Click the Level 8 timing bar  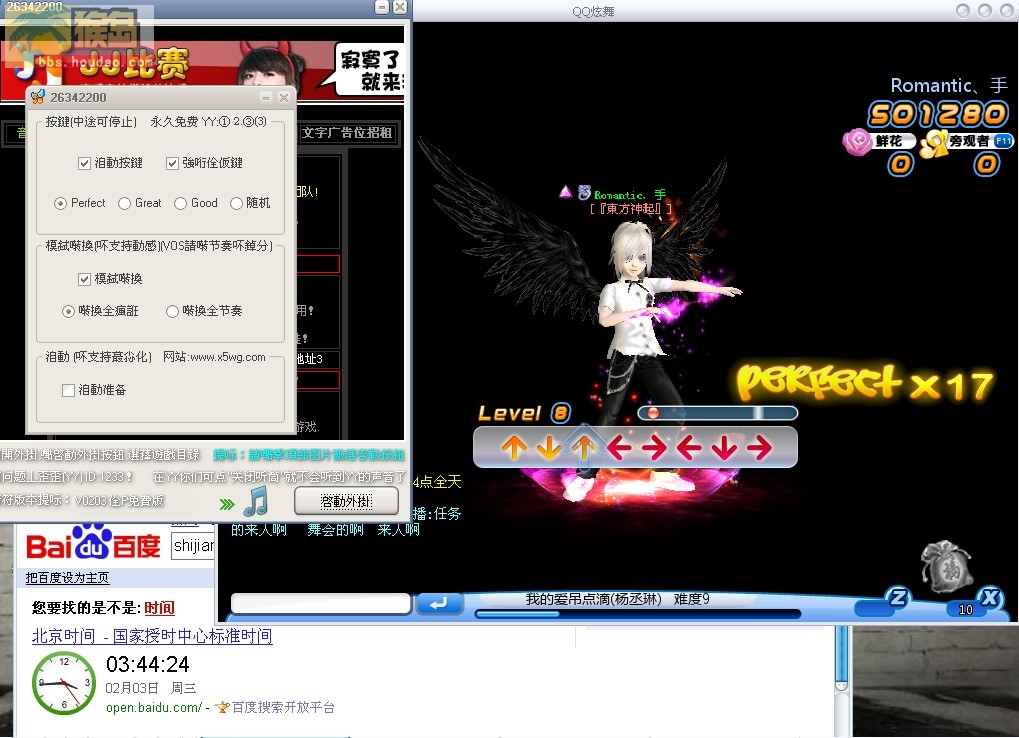tap(718, 413)
